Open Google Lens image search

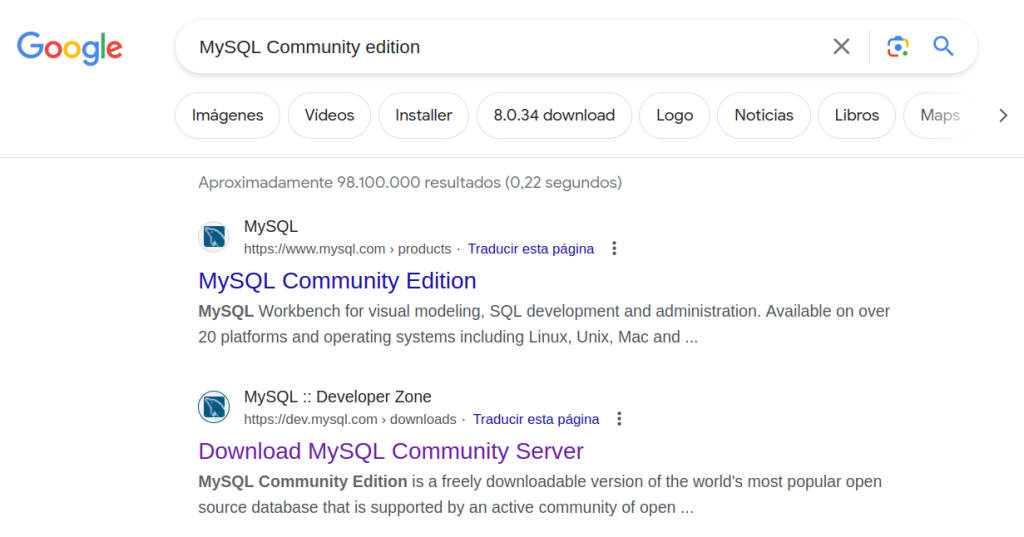897,47
